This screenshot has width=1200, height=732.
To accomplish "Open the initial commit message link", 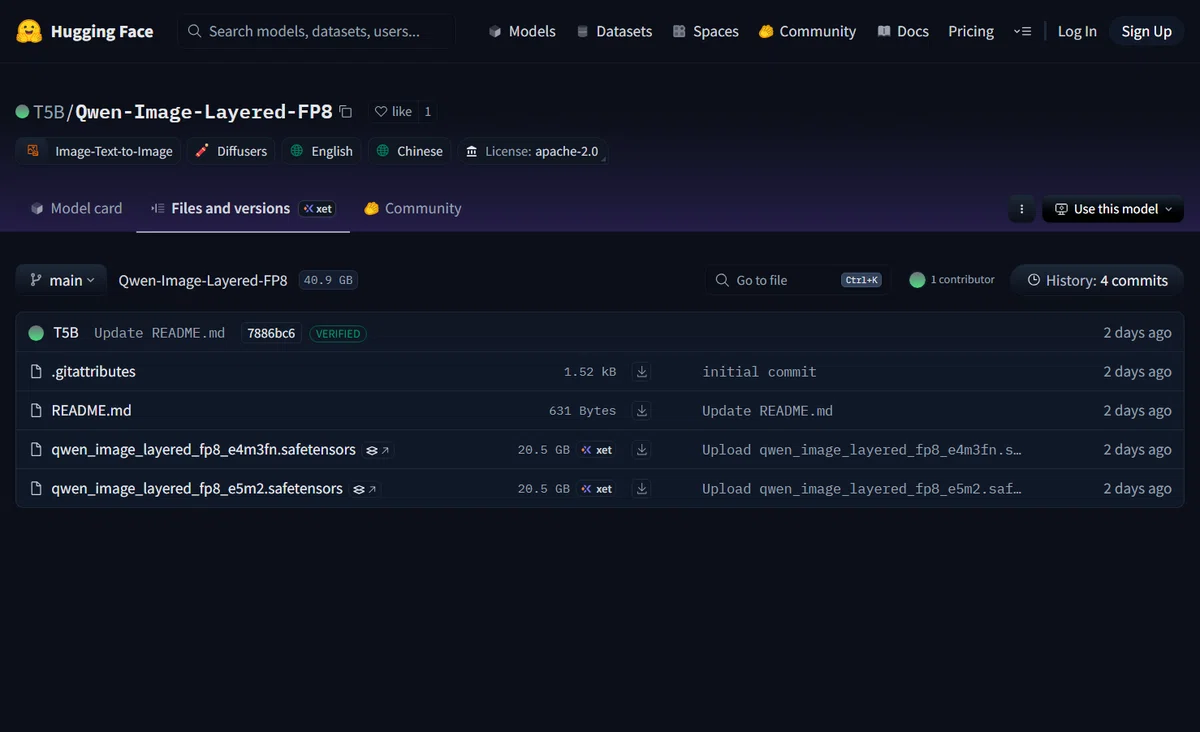I will [759, 371].
